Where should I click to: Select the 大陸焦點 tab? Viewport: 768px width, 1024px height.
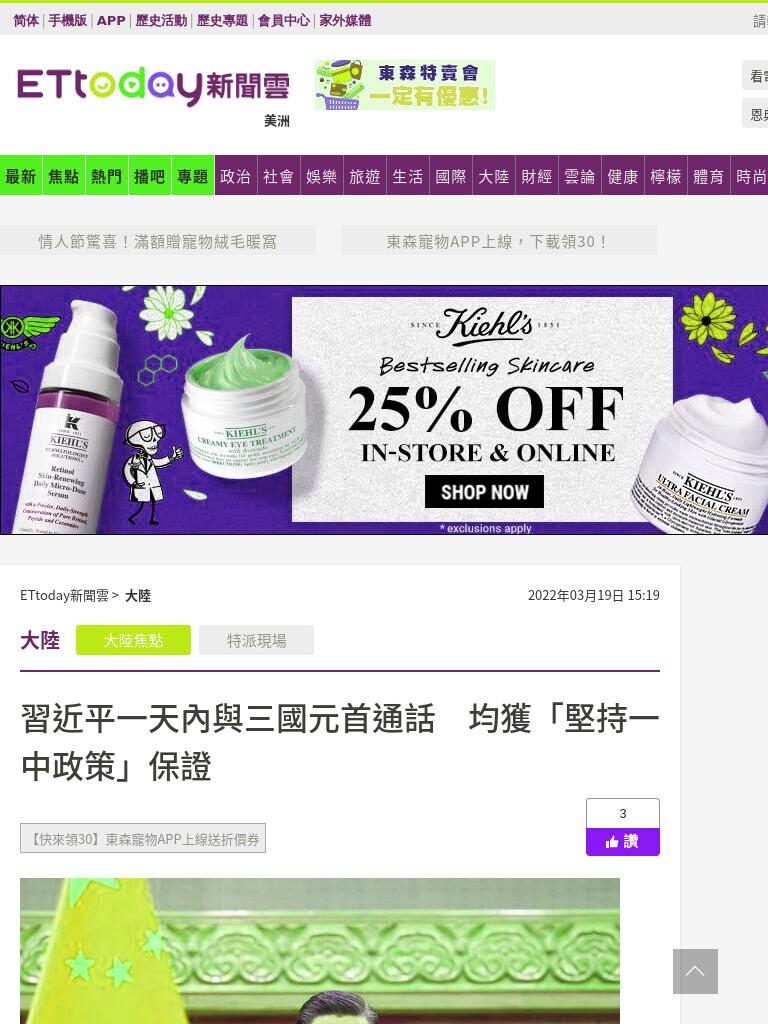[x=133, y=640]
